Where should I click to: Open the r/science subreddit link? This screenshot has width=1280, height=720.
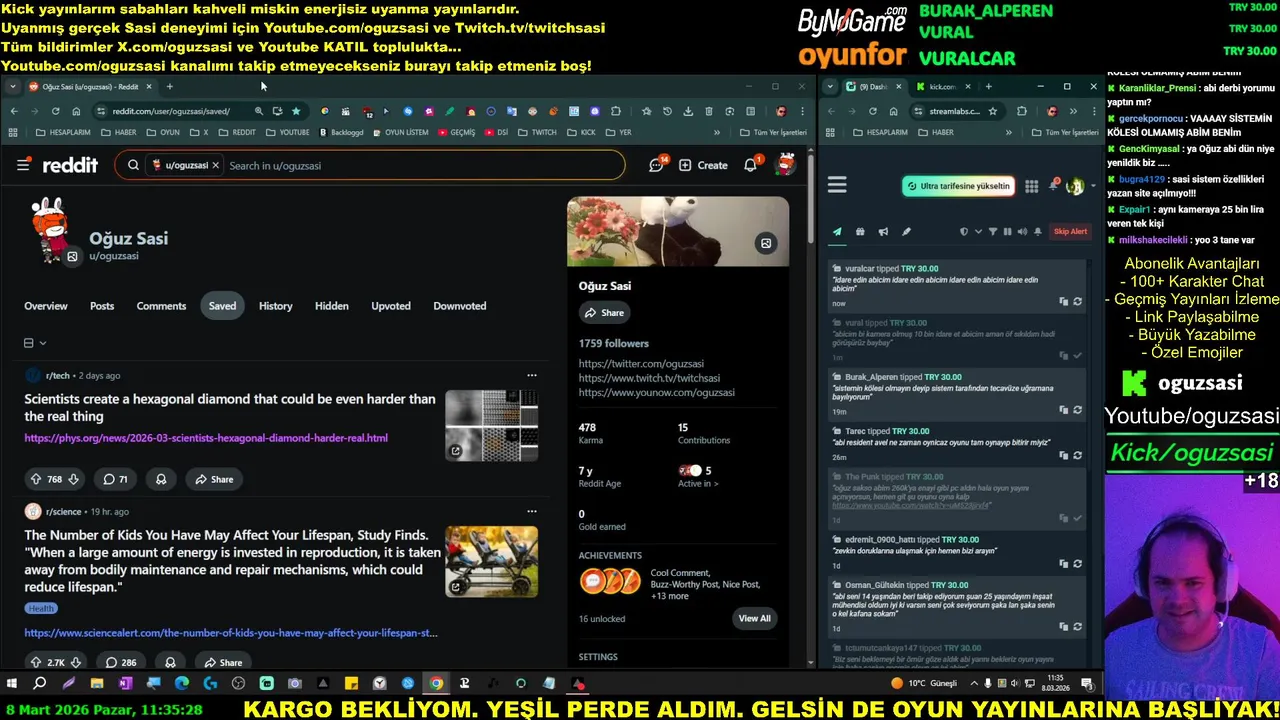point(64,512)
